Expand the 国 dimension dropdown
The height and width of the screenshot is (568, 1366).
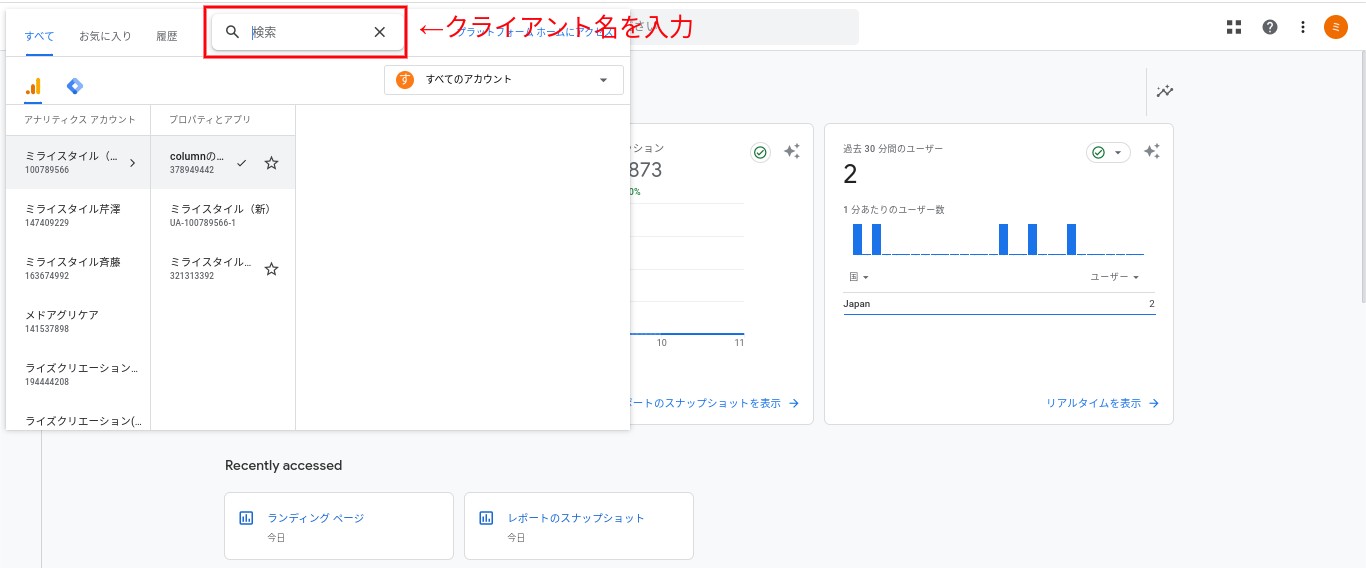click(x=859, y=277)
